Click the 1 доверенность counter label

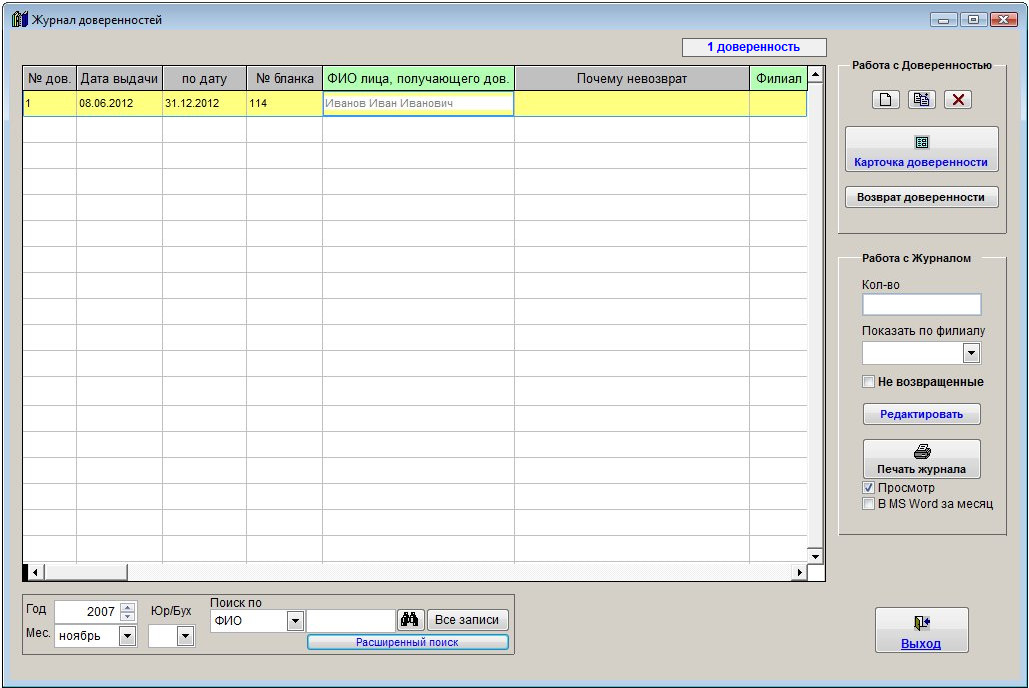(754, 47)
